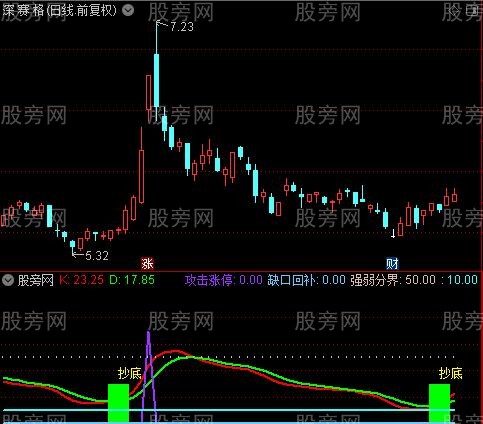
Task: Click the last 抄底 signal label at chart end
Action: coord(451,374)
